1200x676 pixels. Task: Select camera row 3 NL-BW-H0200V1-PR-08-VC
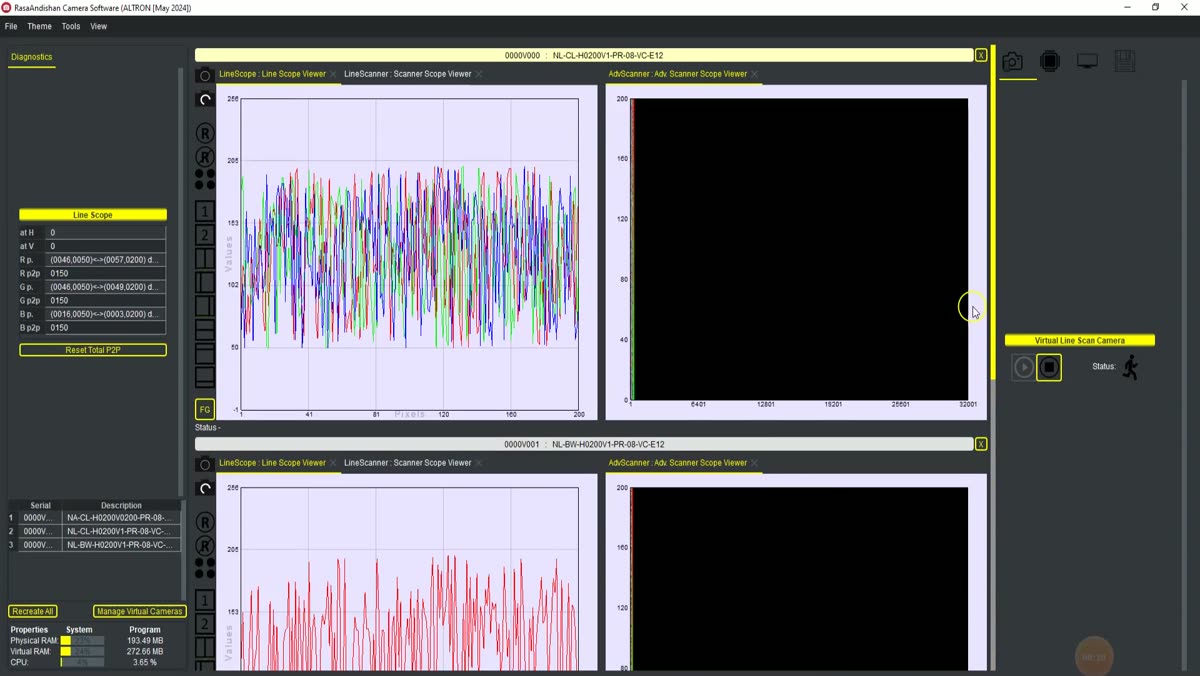[95, 545]
